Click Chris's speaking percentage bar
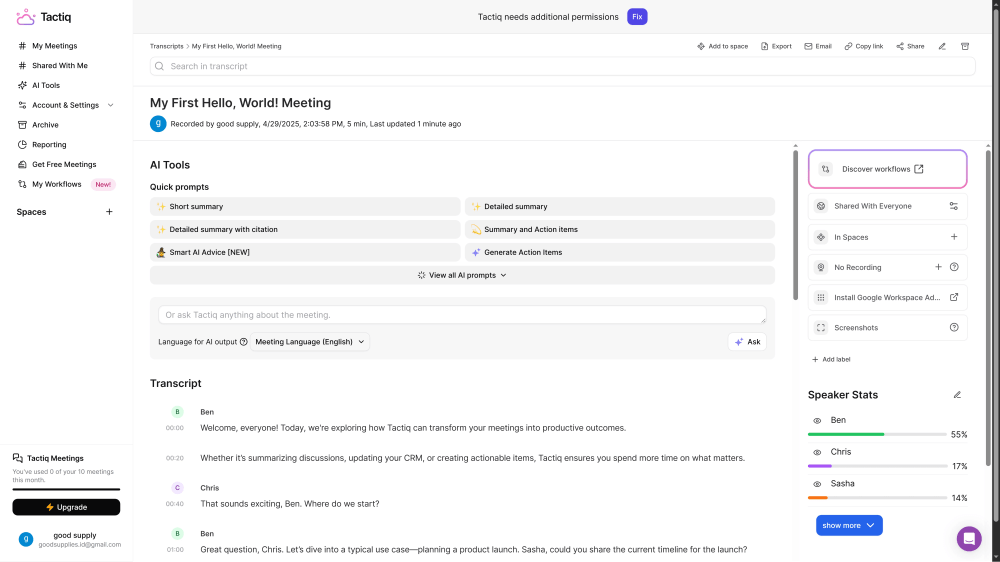The height and width of the screenshot is (562, 1000). (x=877, y=466)
